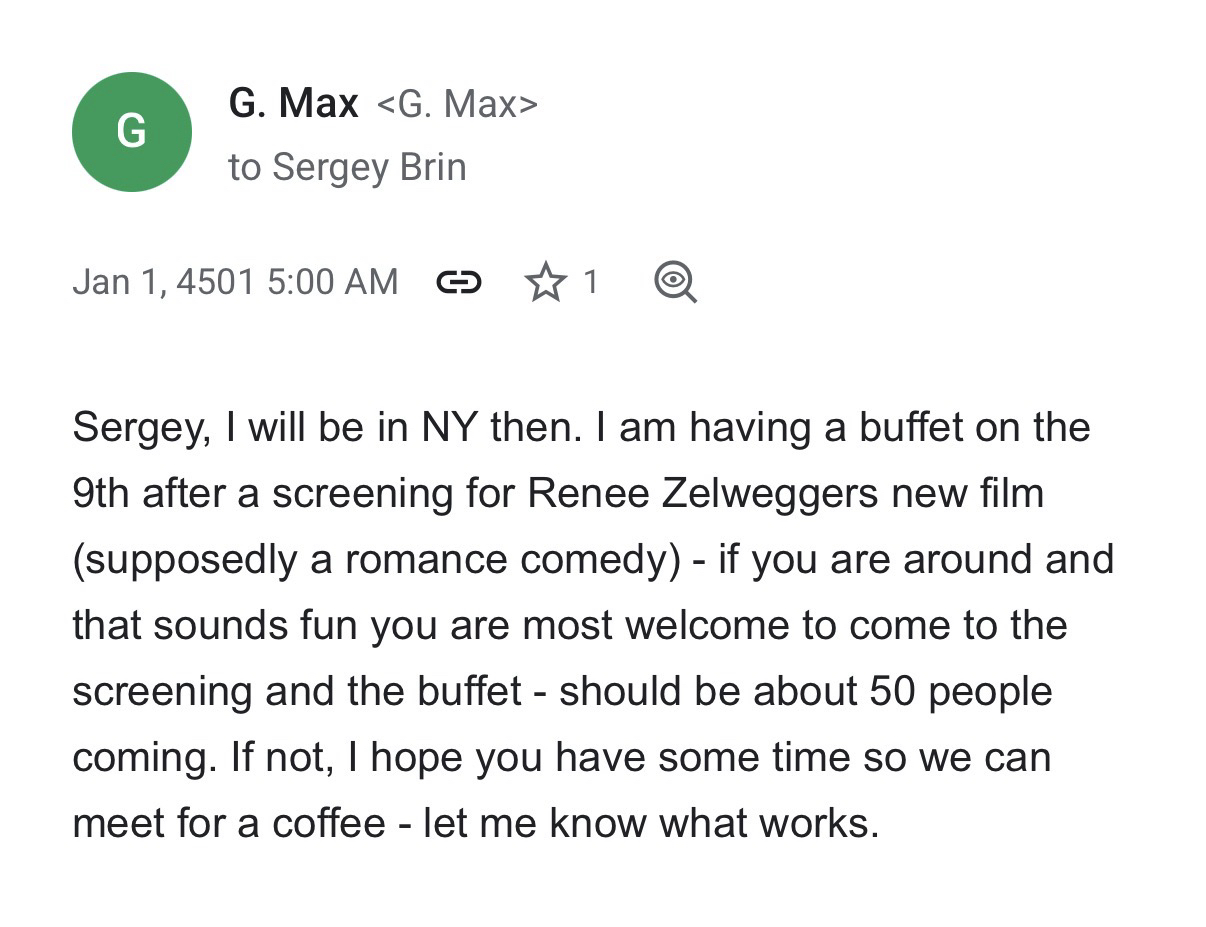
Task: Open the magnifier eye inspect icon
Action: point(675,283)
